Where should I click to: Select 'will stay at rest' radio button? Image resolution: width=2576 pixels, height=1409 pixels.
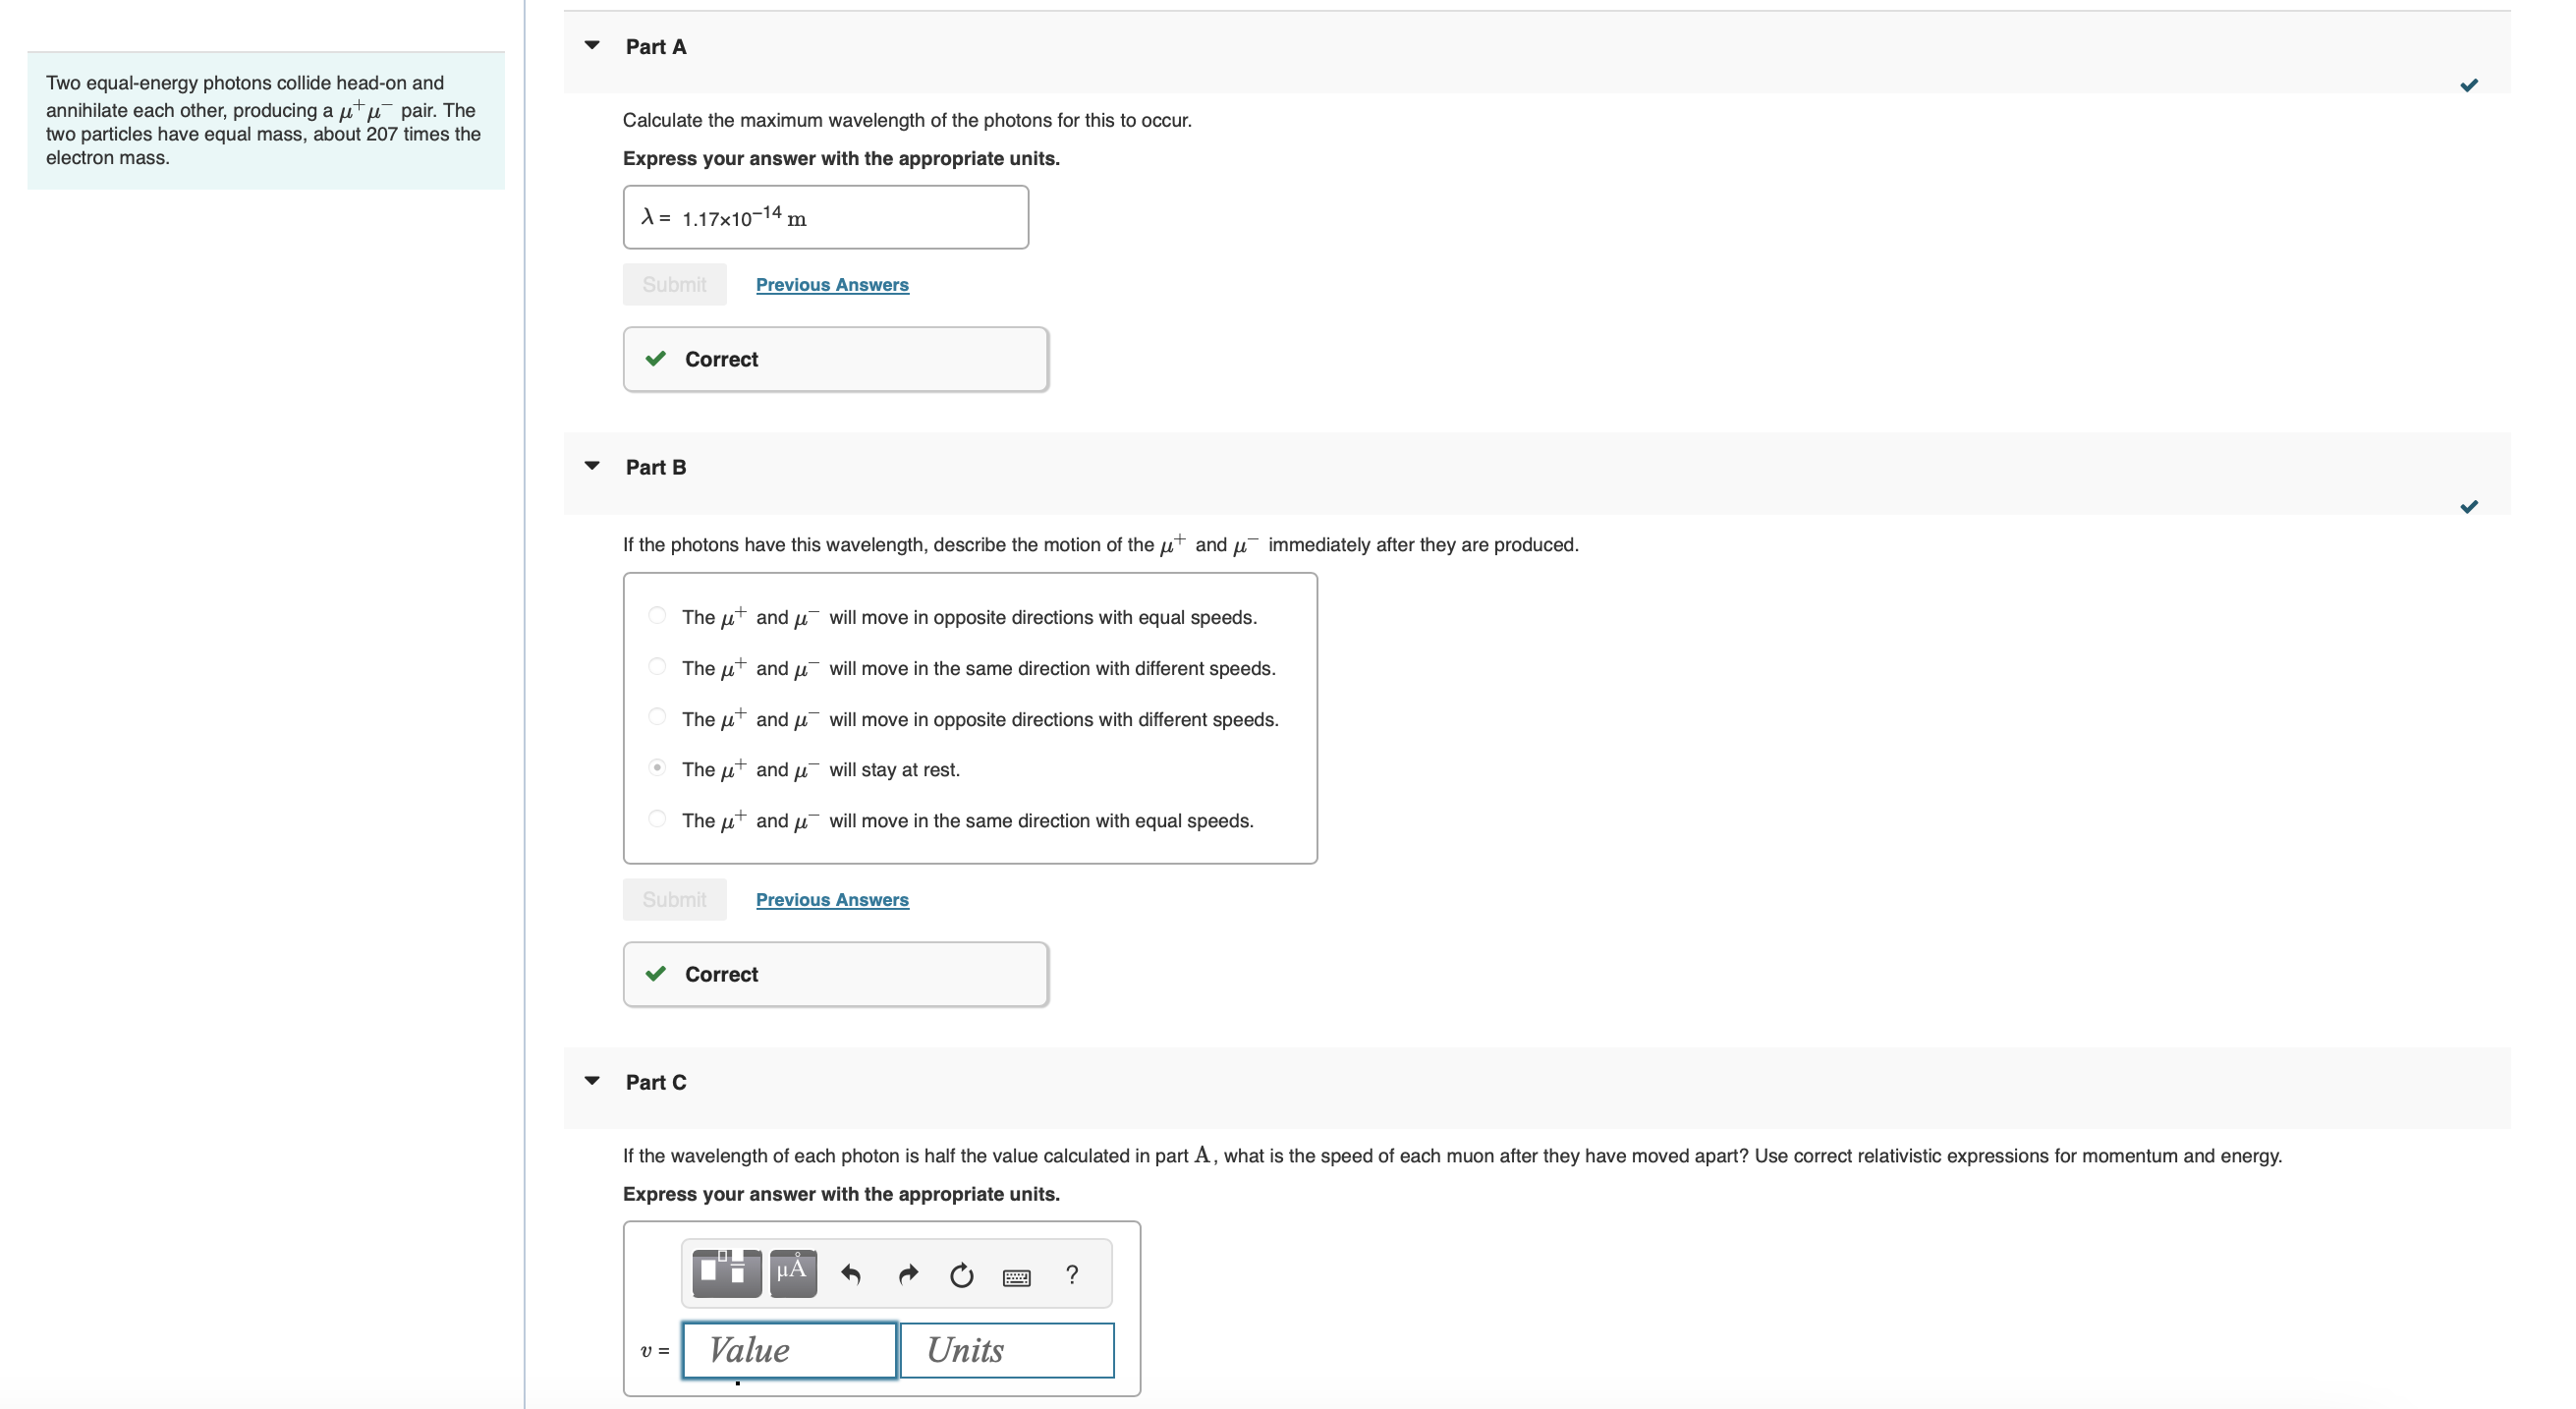click(x=657, y=767)
